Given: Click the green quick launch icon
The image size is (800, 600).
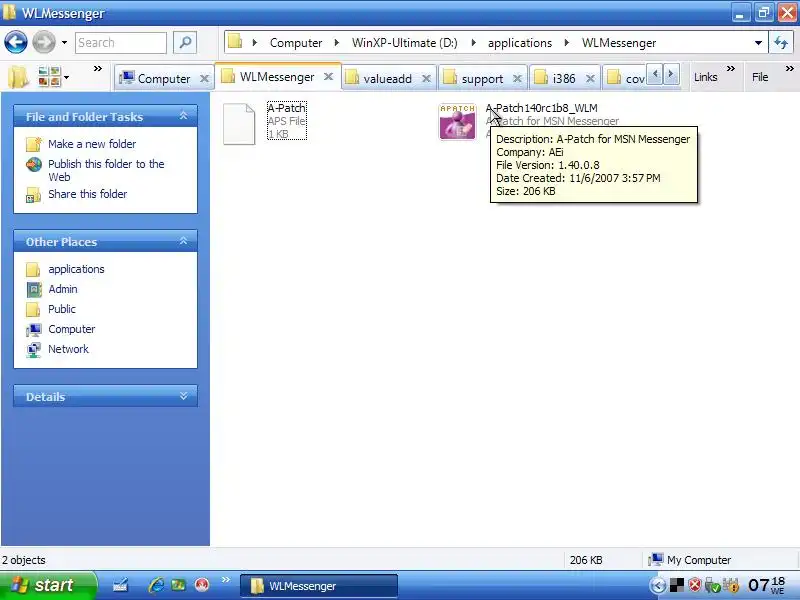Looking at the screenshot, I should pyautogui.click(x=178, y=585).
